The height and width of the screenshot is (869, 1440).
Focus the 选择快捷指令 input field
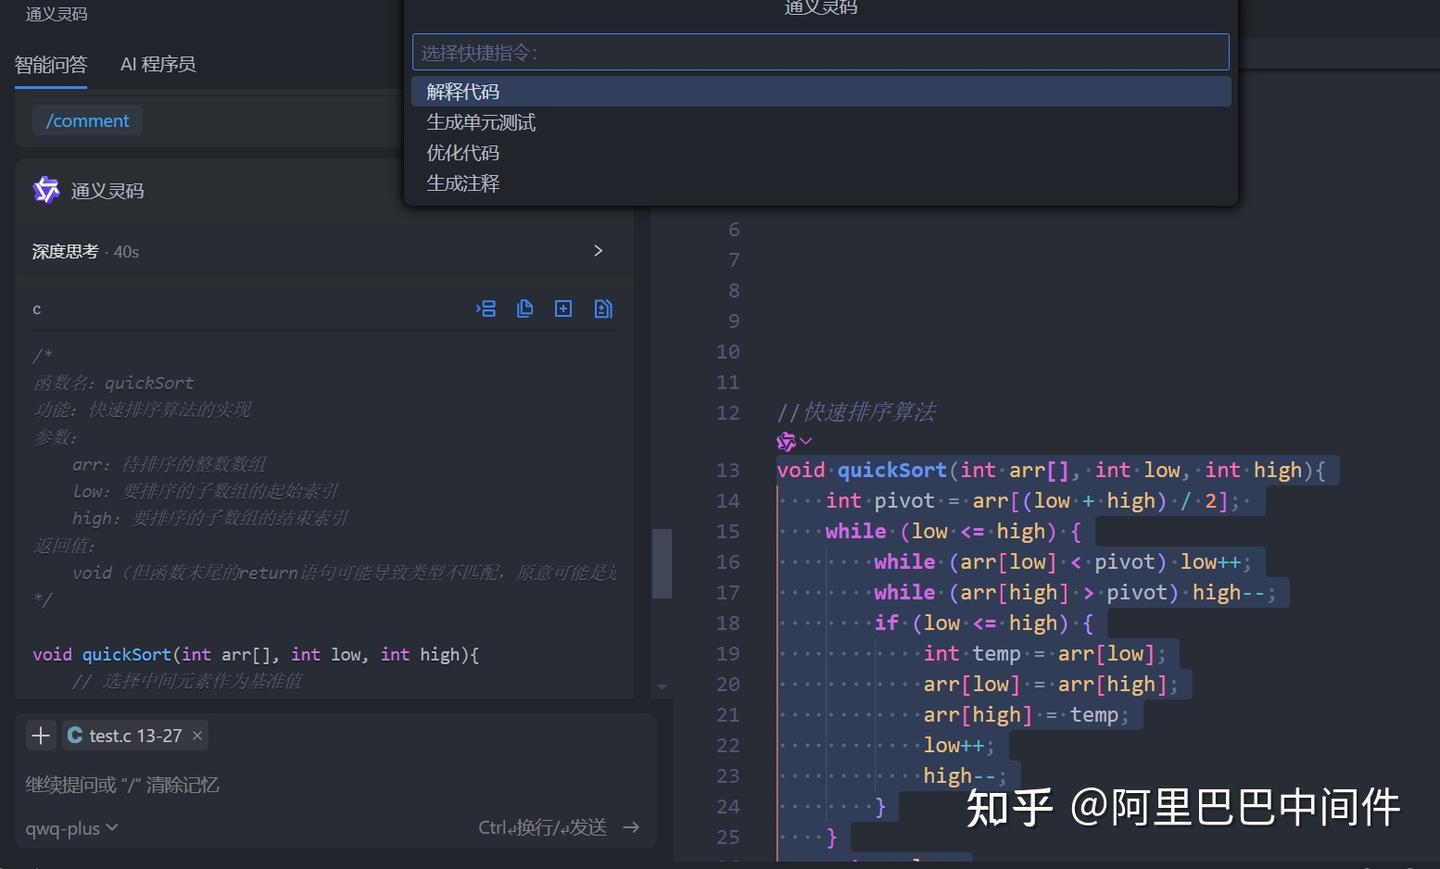coord(821,52)
